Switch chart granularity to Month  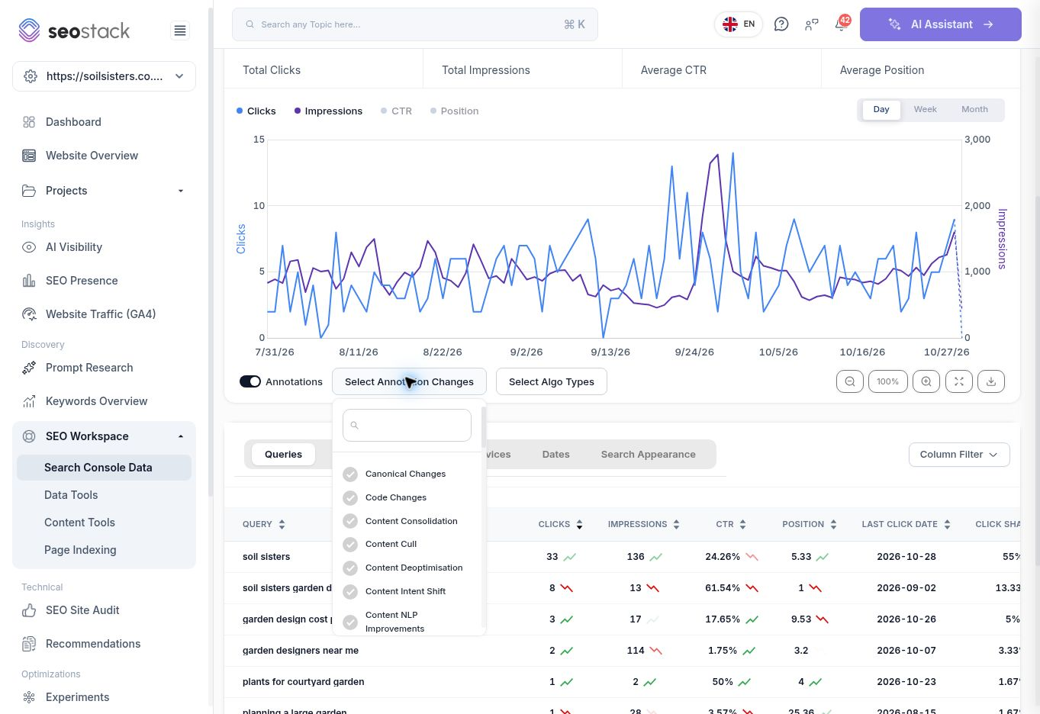pos(974,109)
